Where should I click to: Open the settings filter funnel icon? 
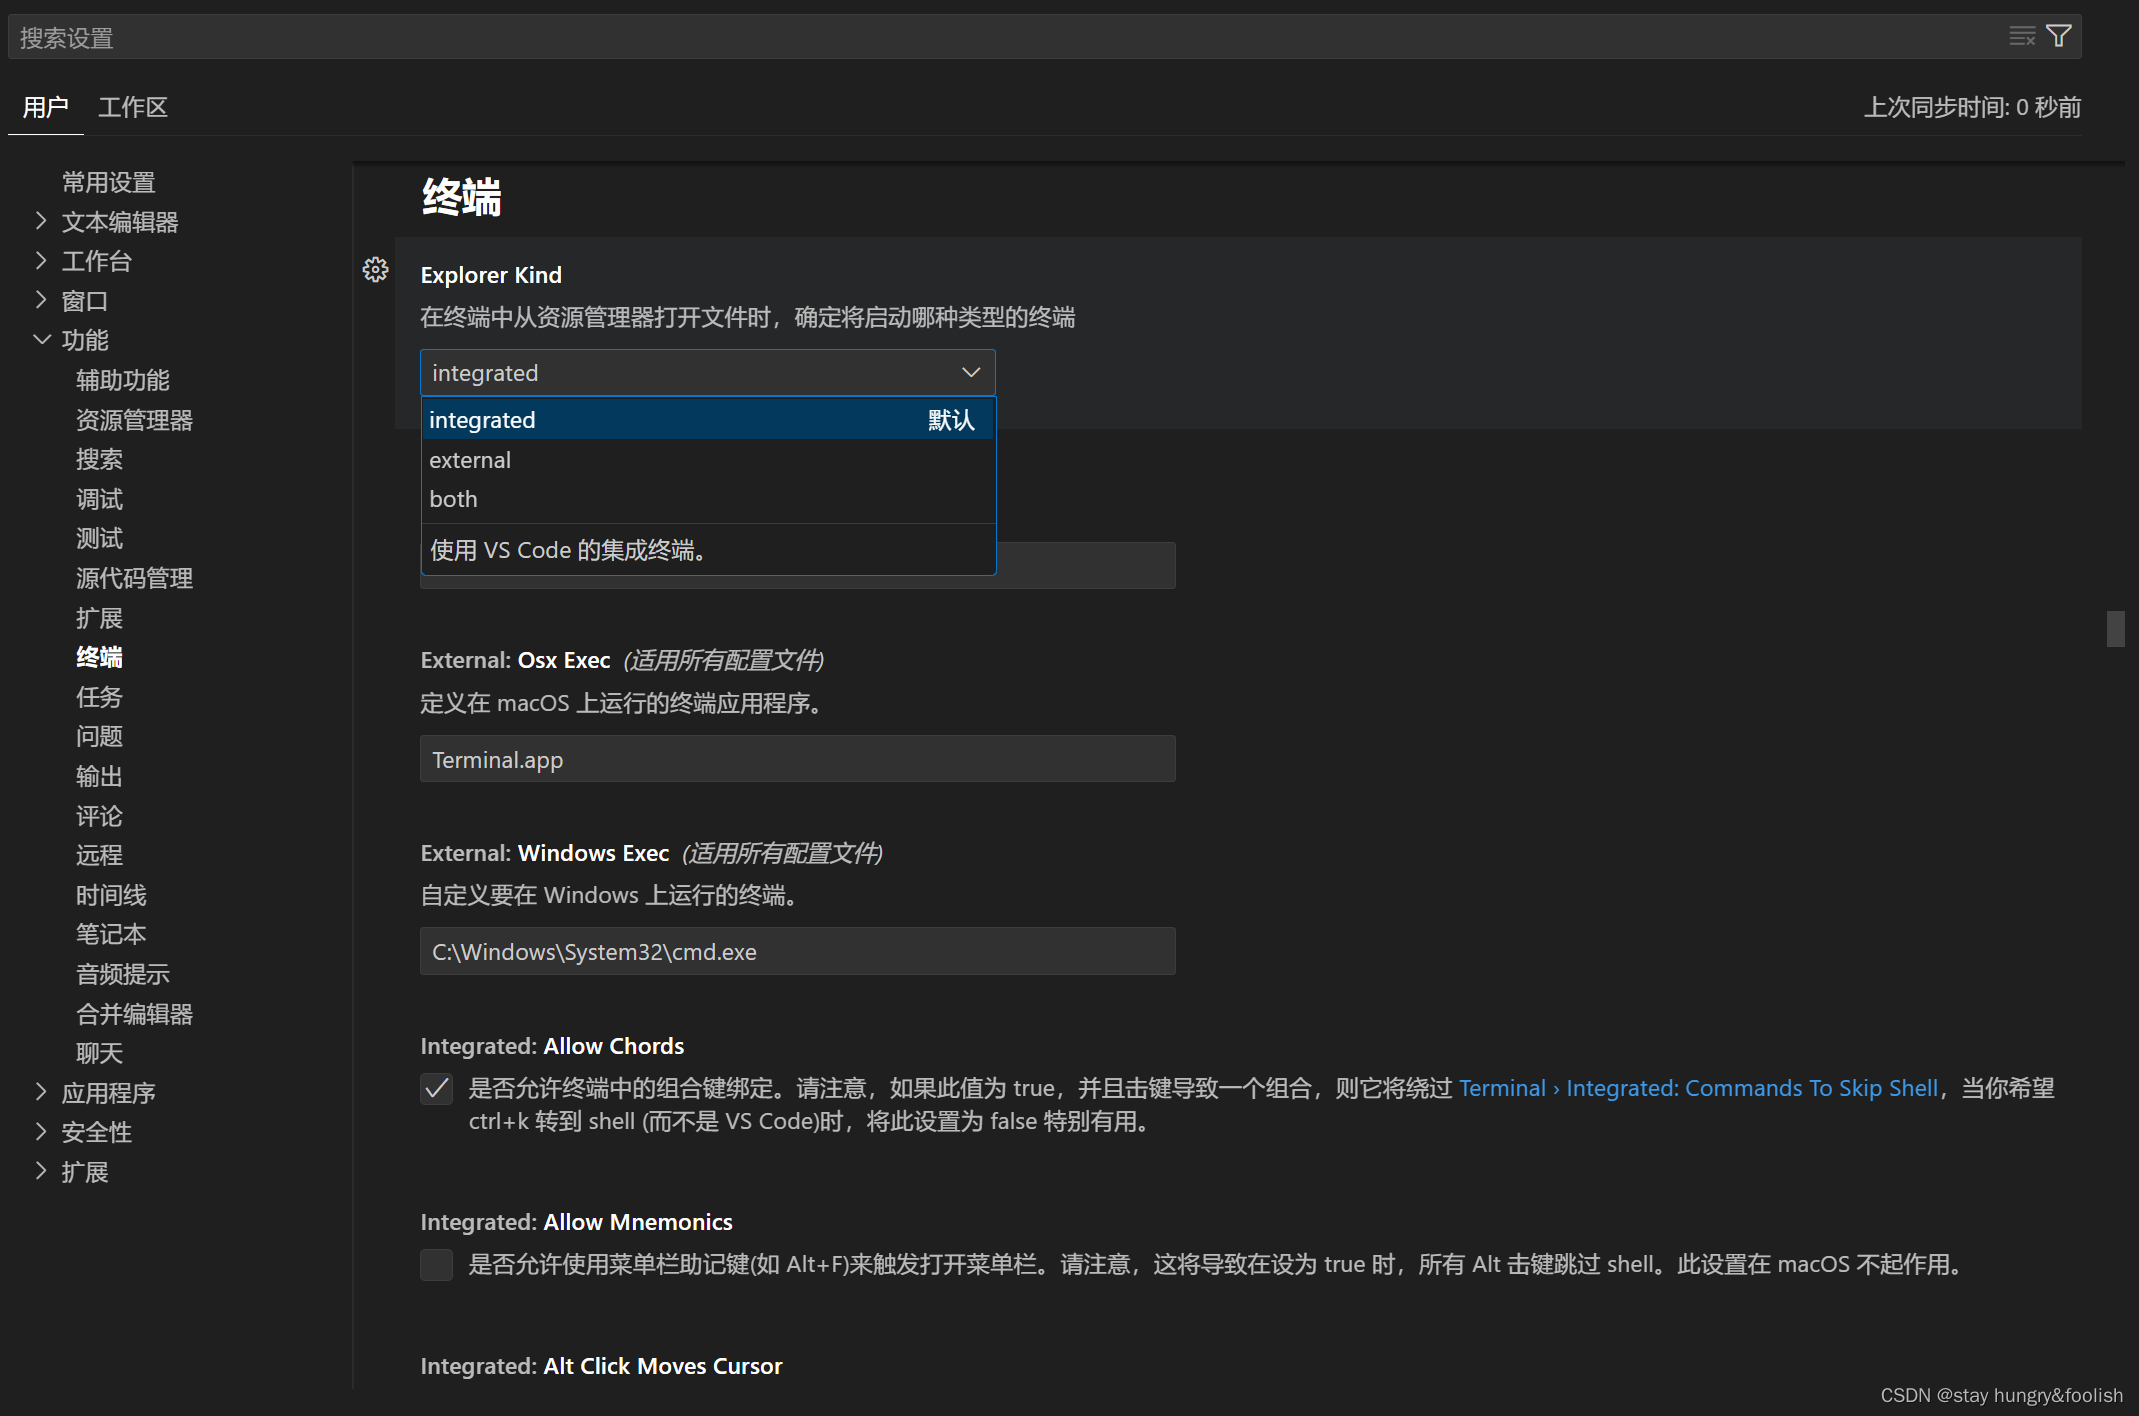pos(2058,35)
